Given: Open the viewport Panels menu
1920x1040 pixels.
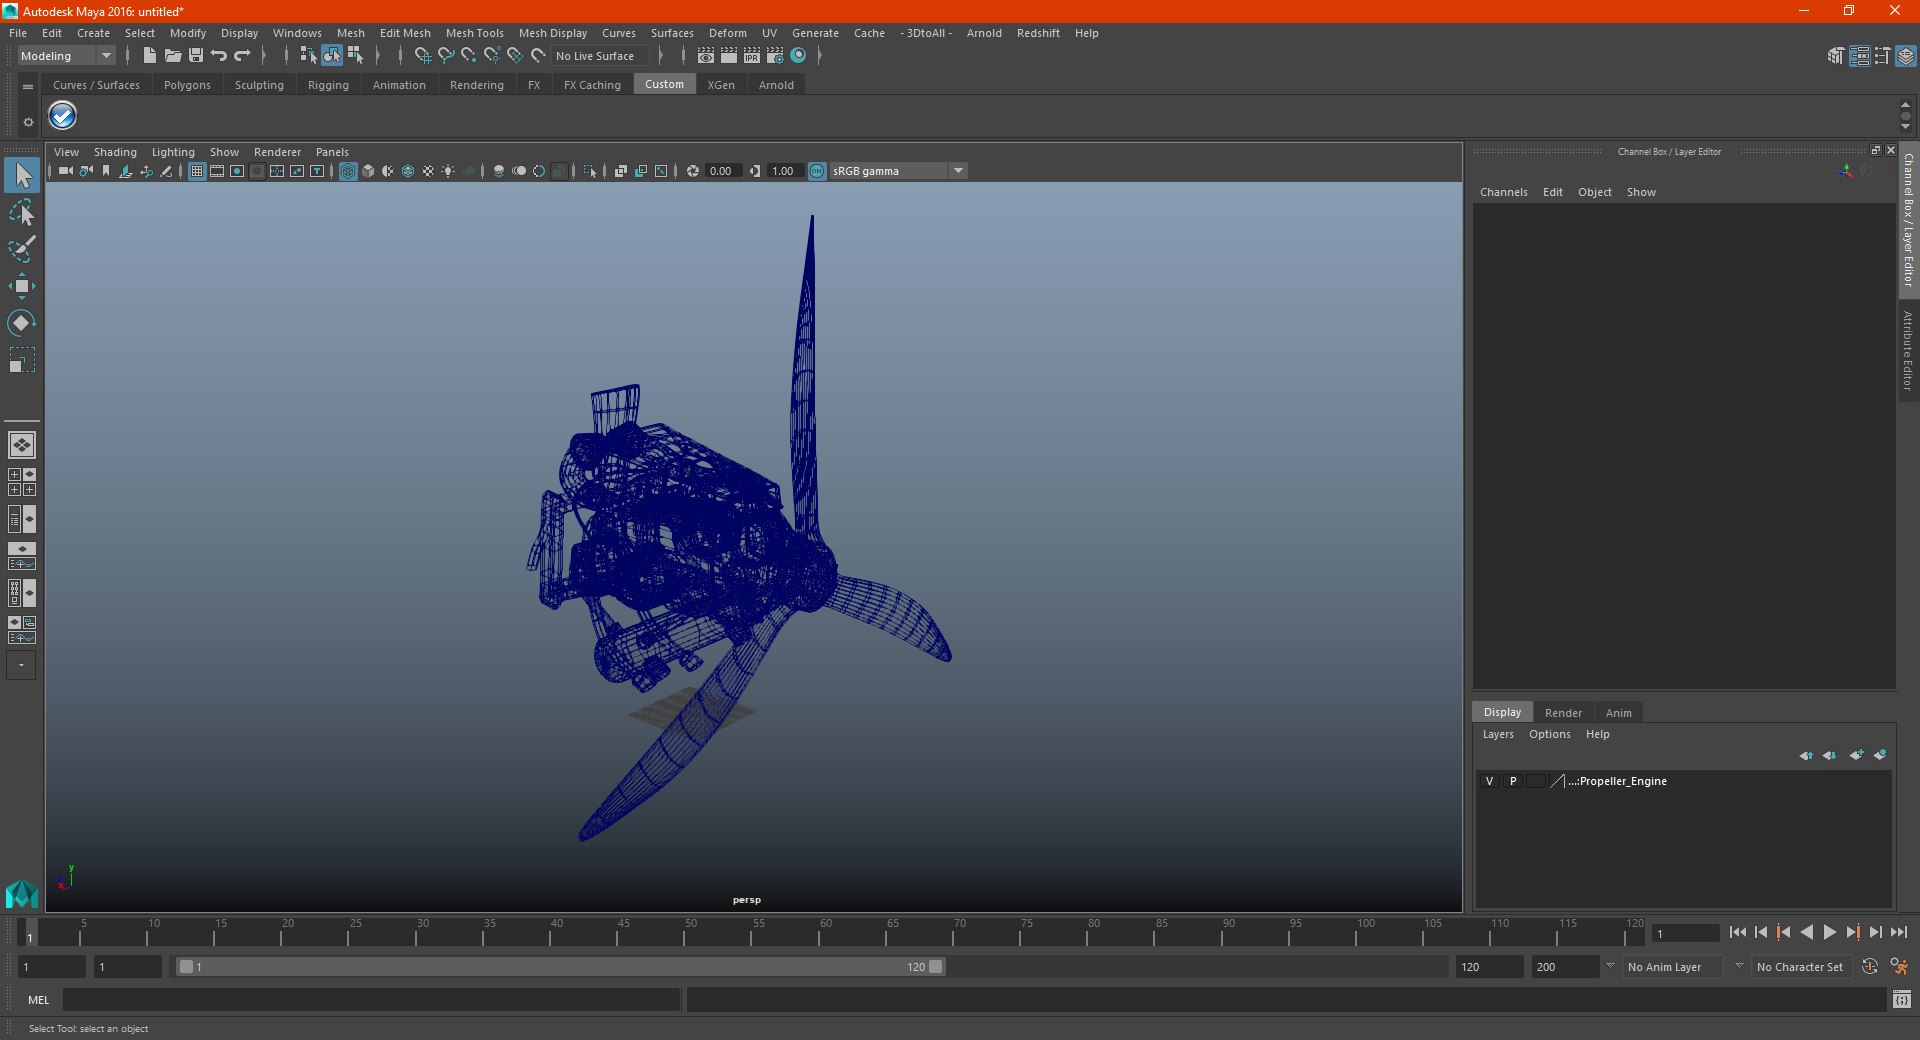Looking at the screenshot, I should (332, 152).
